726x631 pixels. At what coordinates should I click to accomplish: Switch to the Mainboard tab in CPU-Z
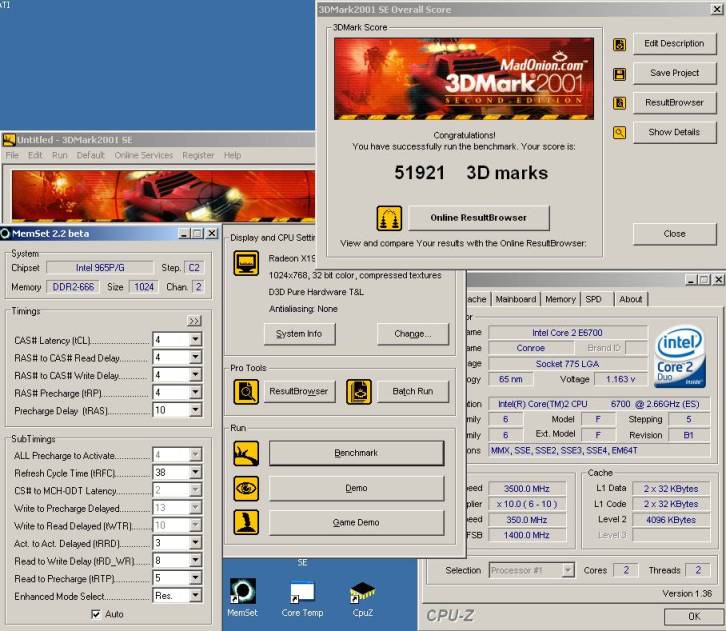[x=516, y=300]
